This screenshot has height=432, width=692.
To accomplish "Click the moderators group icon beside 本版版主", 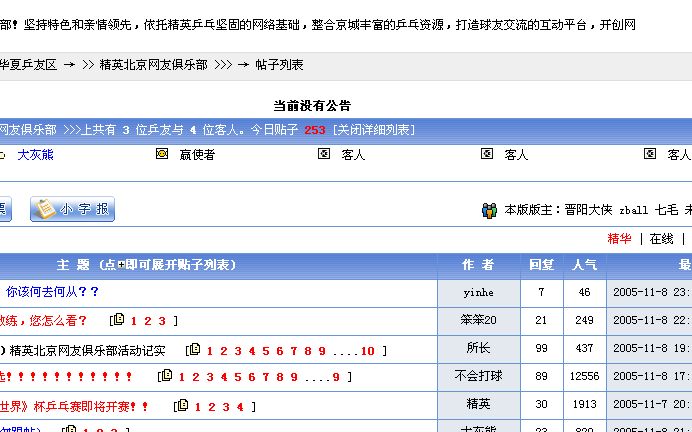I will click(x=489, y=210).
